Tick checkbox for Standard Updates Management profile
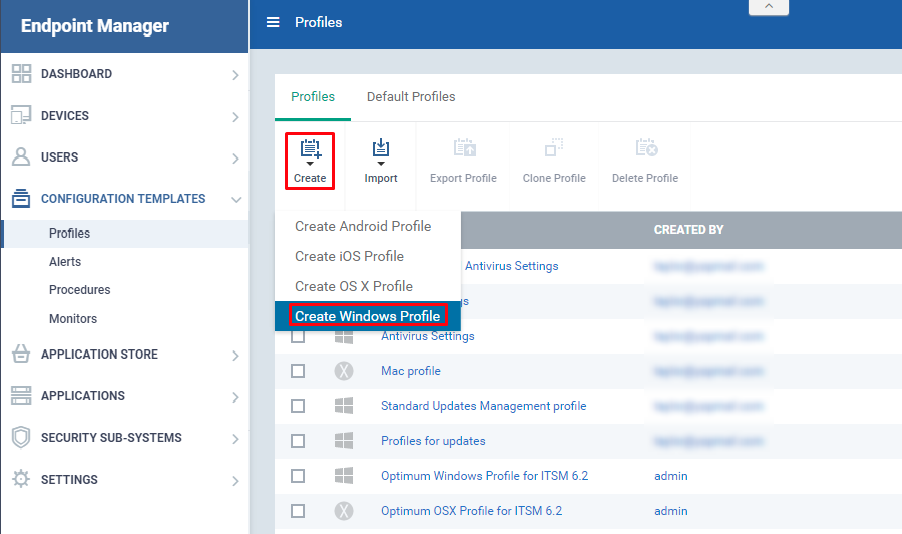This screenshot has height=534, width=902. point(298,406)
